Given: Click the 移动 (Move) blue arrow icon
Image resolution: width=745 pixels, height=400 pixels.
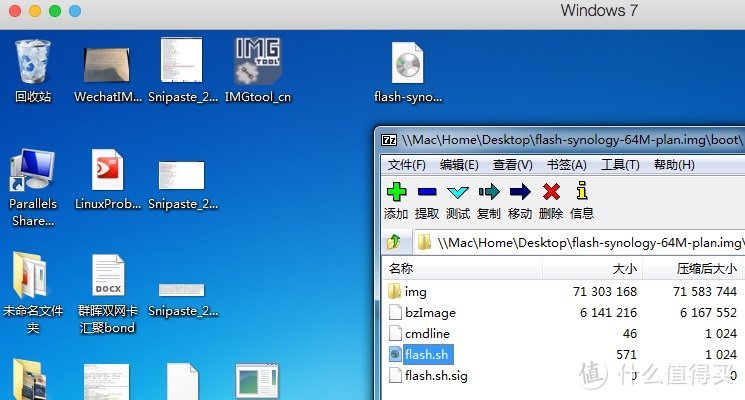Looking at the screenshot, I should [520, 192].
